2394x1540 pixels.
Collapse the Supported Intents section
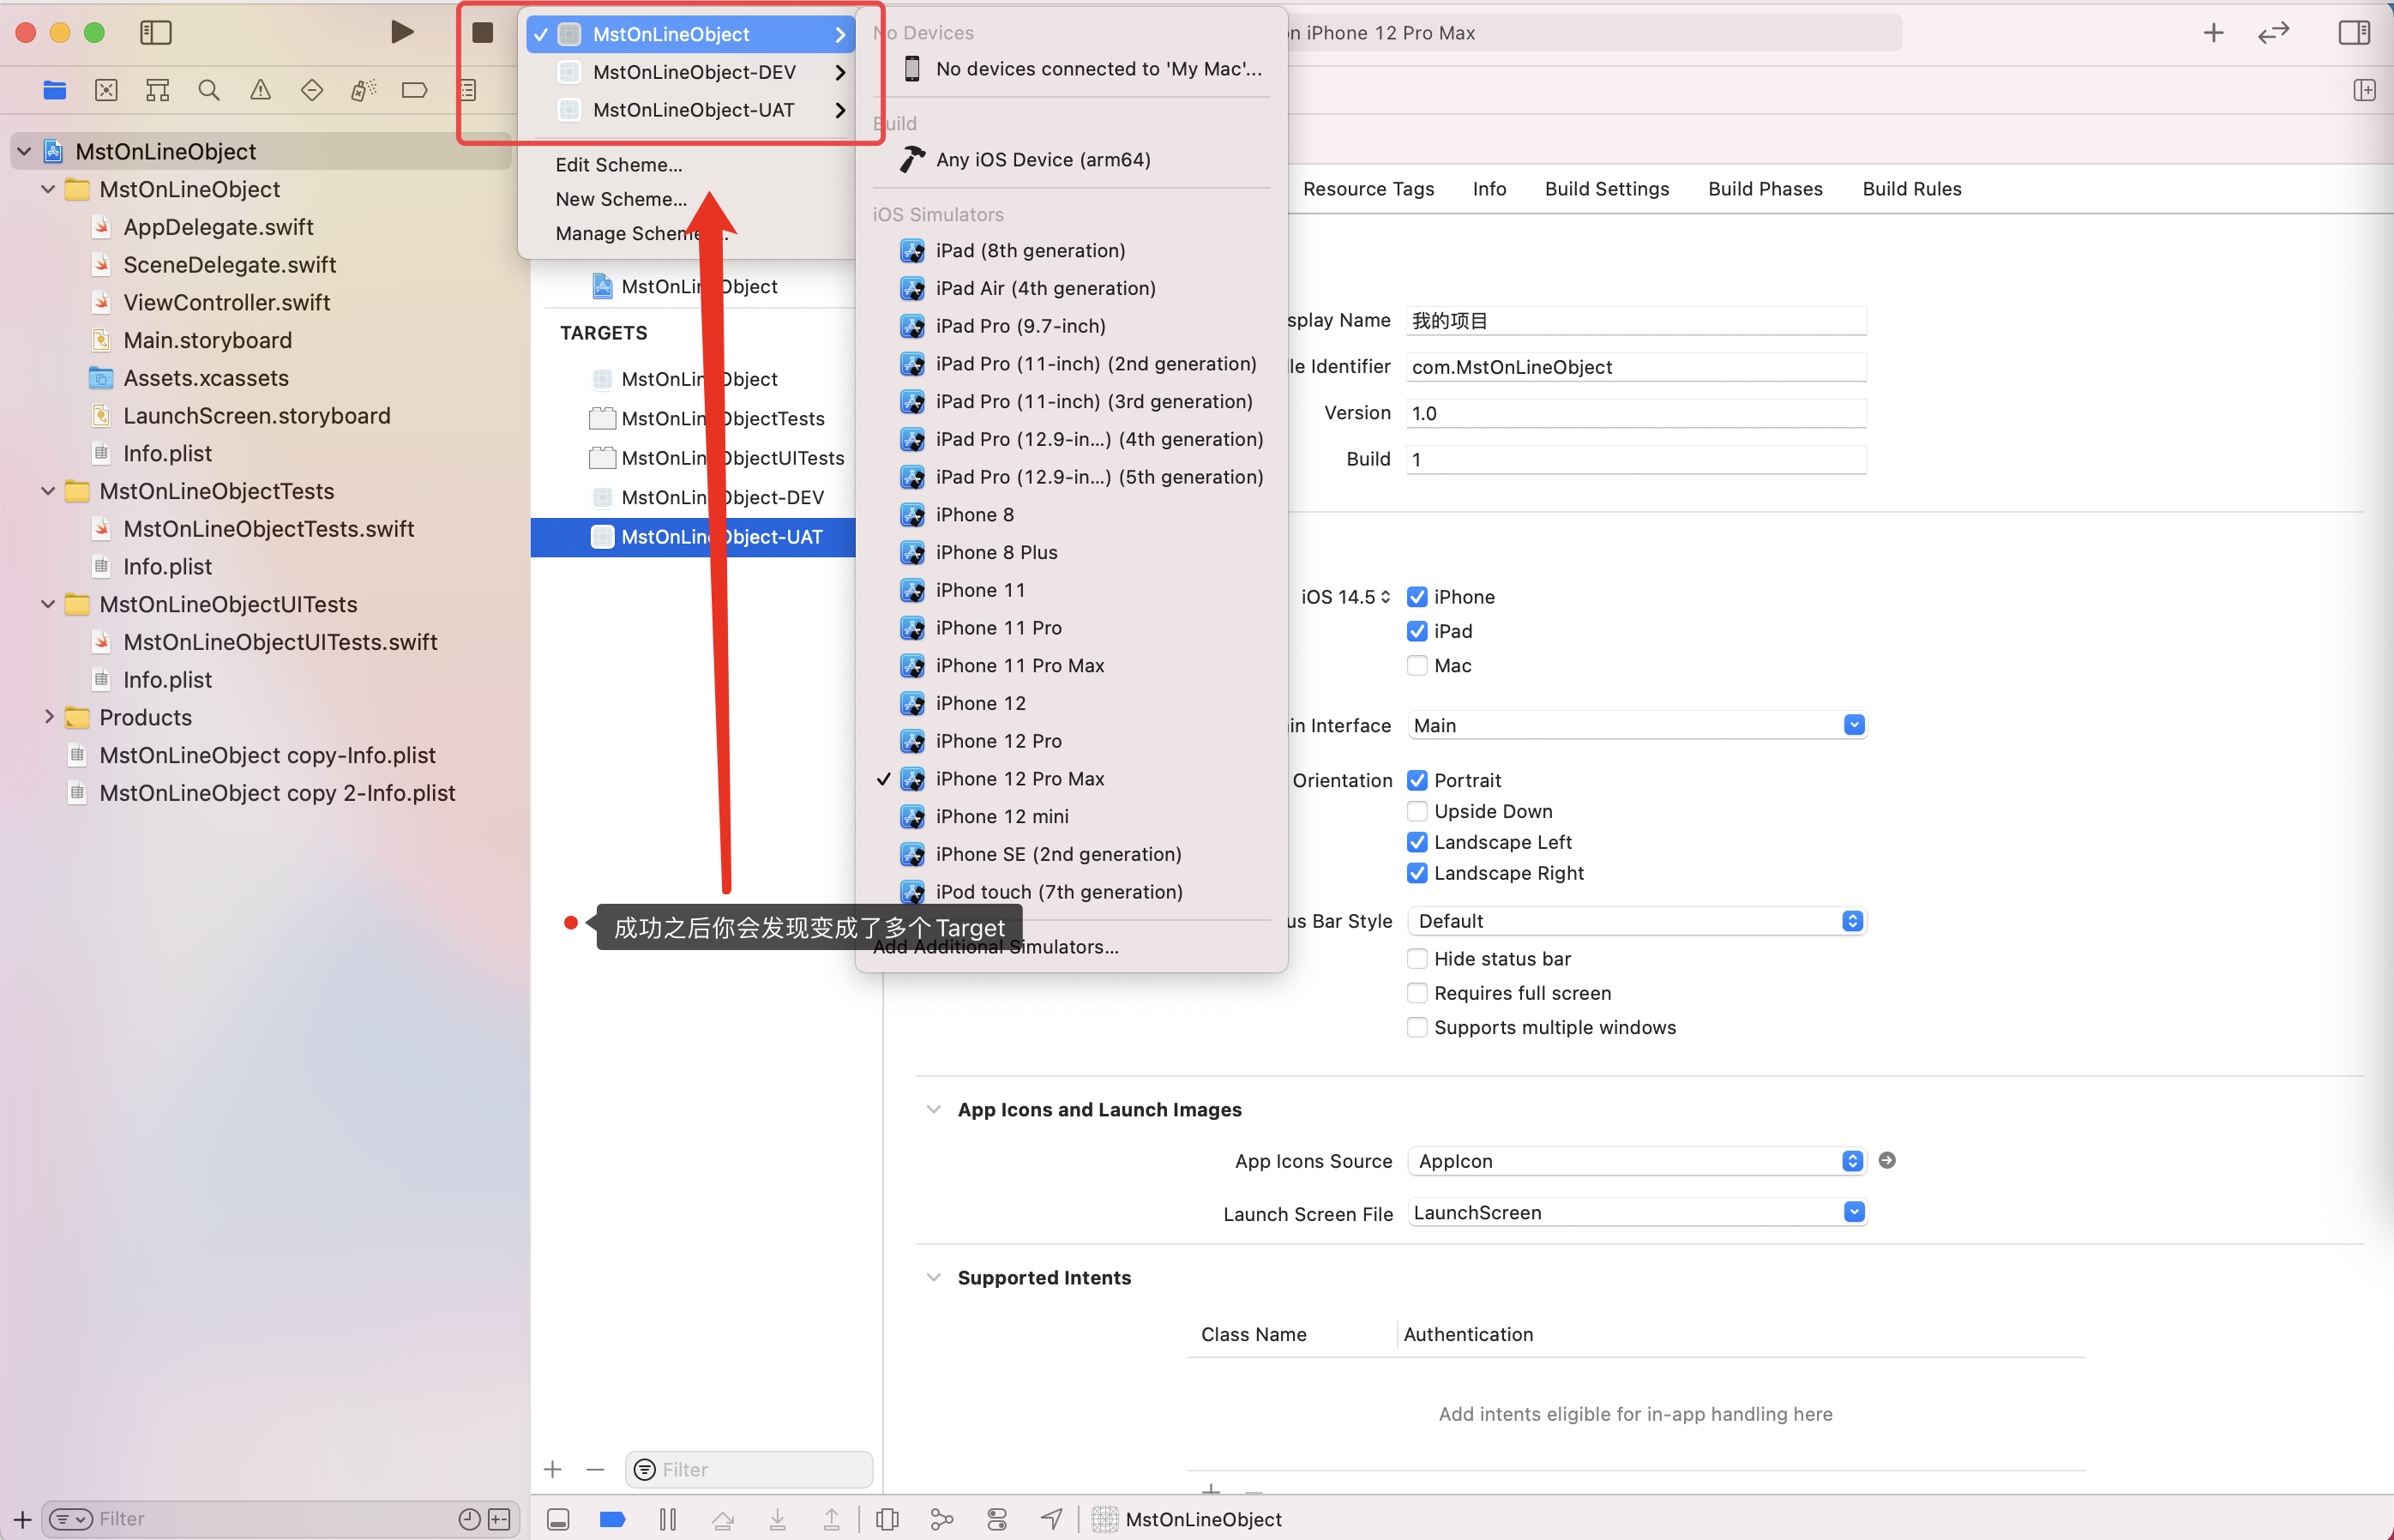click(x=934, y=1278)
